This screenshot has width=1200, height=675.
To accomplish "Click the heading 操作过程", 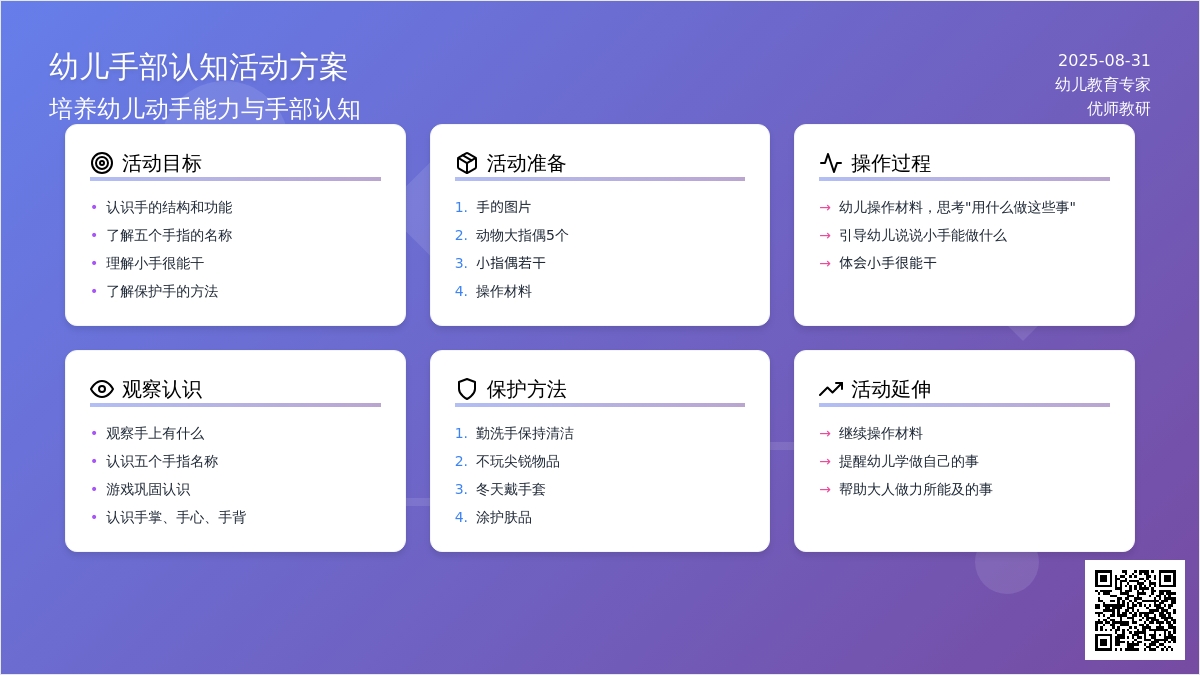I will [x=891, y=163].
